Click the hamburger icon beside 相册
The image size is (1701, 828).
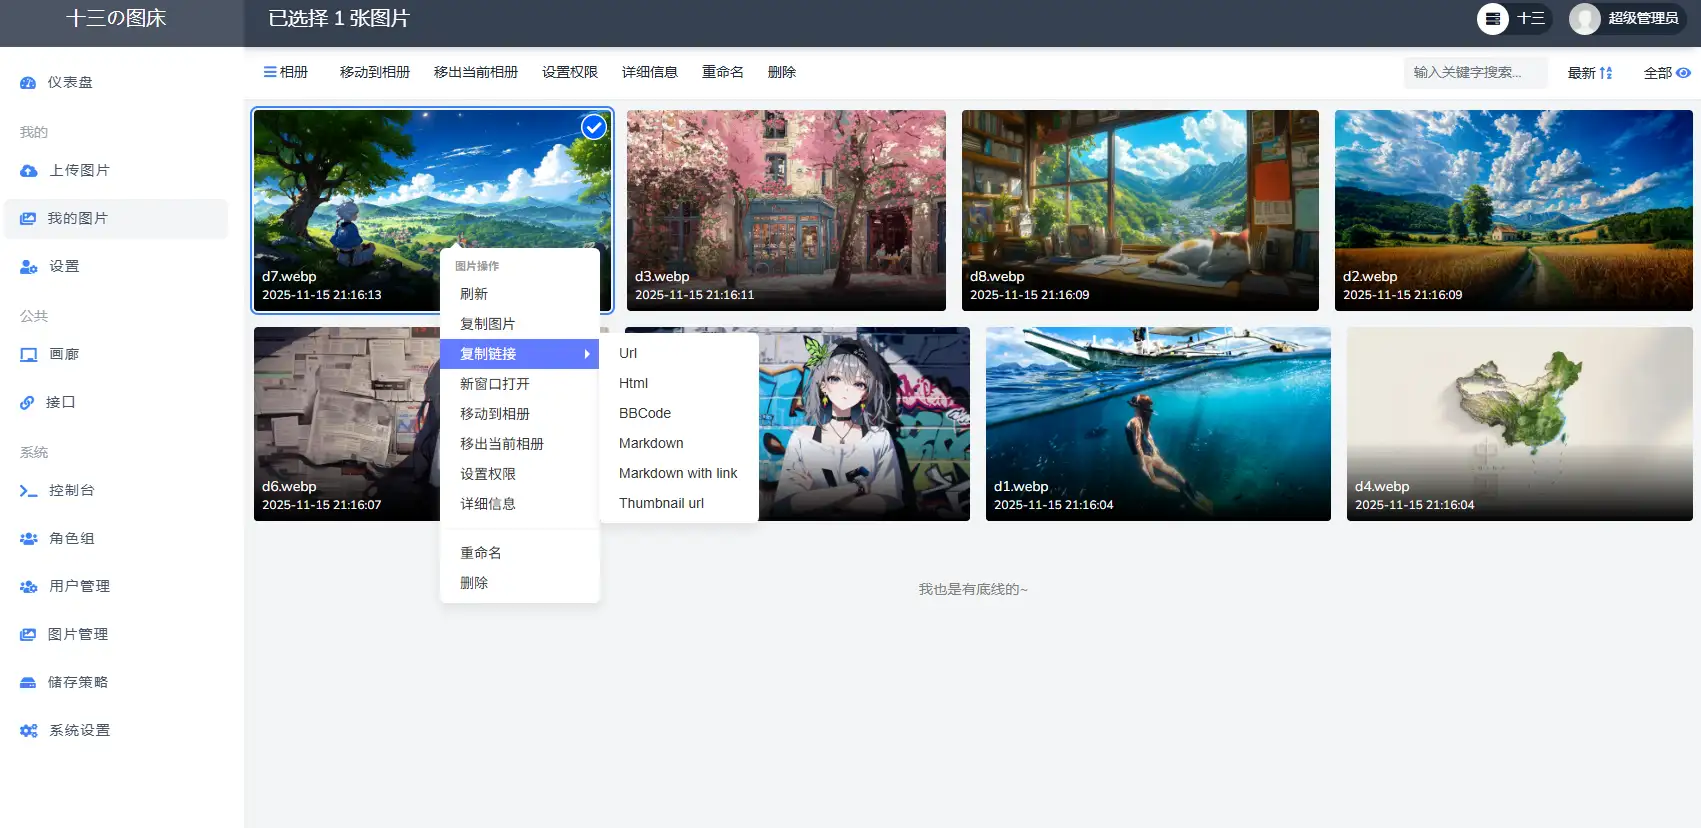[x=270, y=72]
